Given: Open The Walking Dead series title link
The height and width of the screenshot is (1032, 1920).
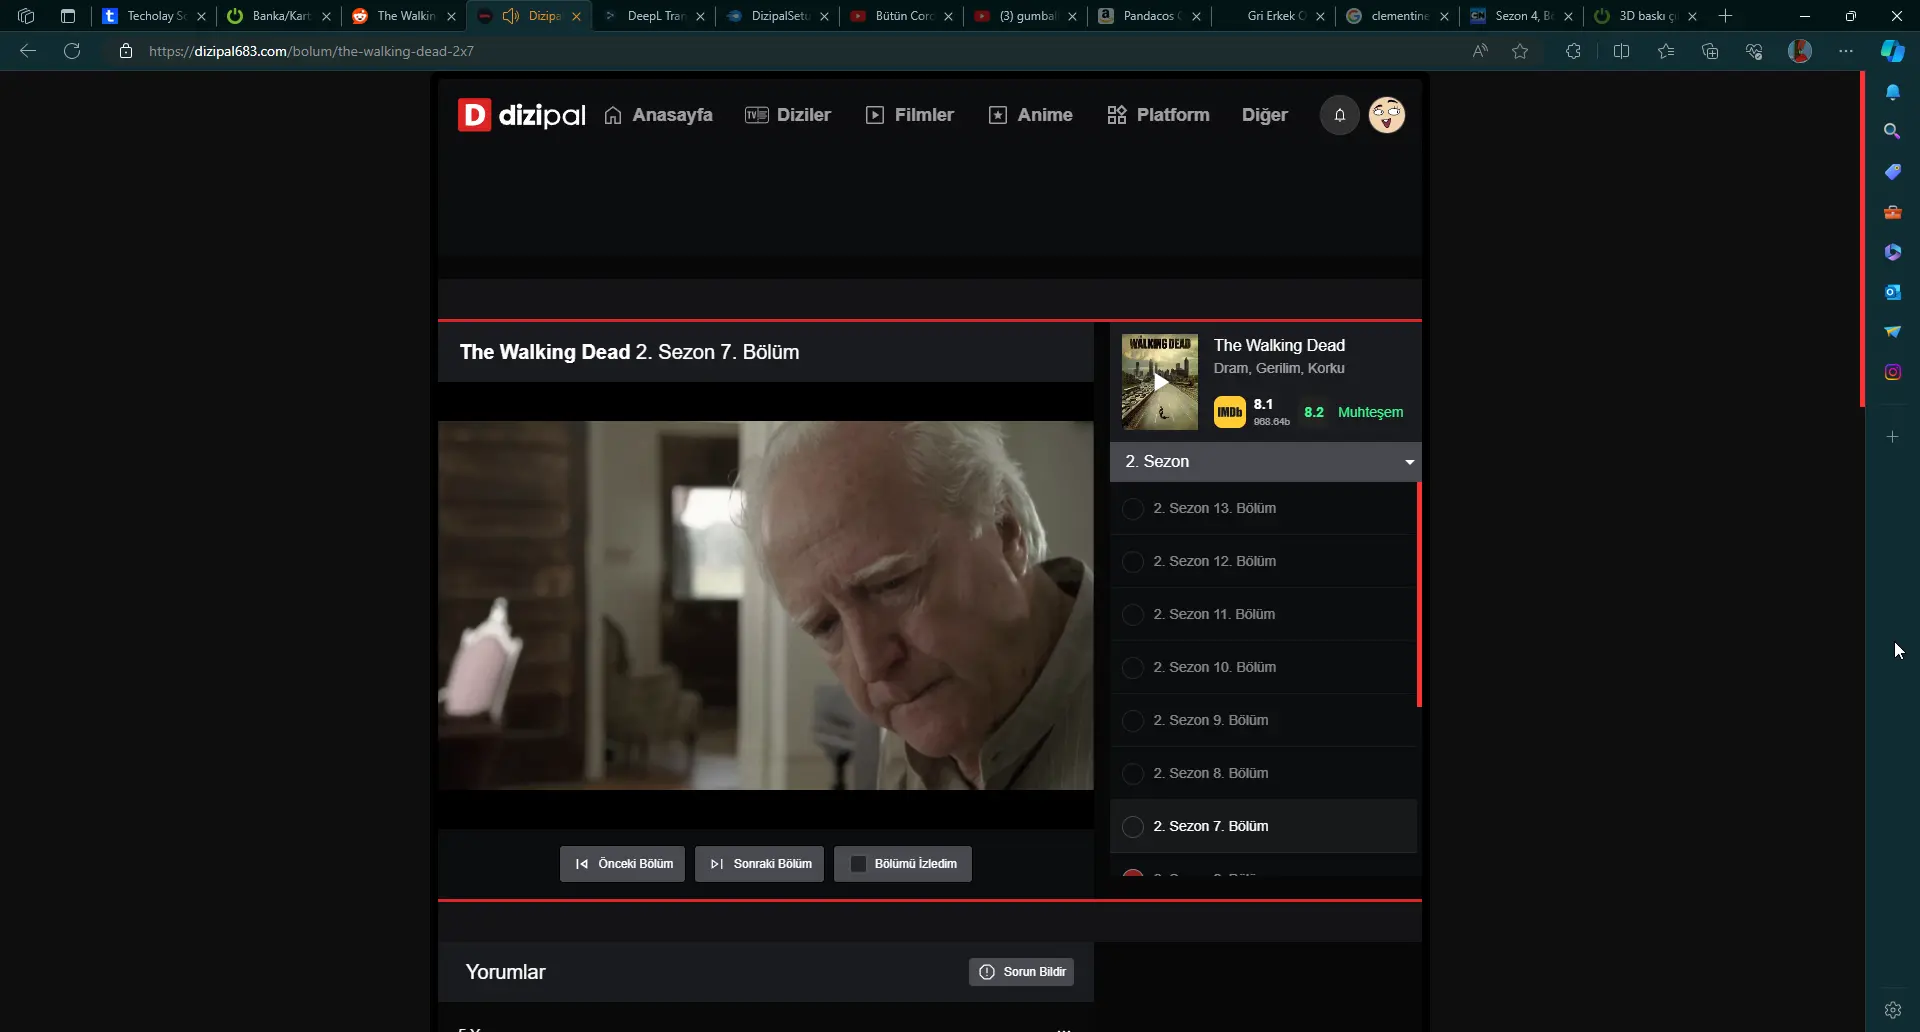Looking at the screenshot, I should pos(1279,345).
